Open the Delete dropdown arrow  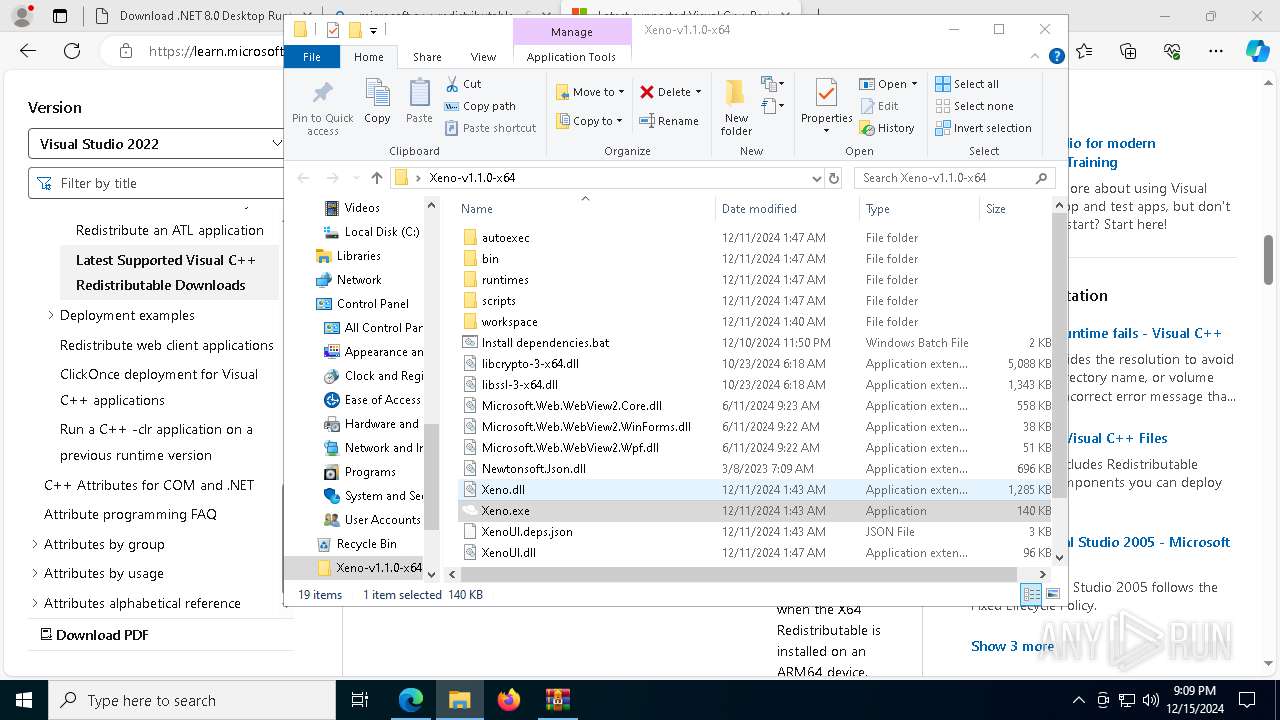tap(698, 92)
